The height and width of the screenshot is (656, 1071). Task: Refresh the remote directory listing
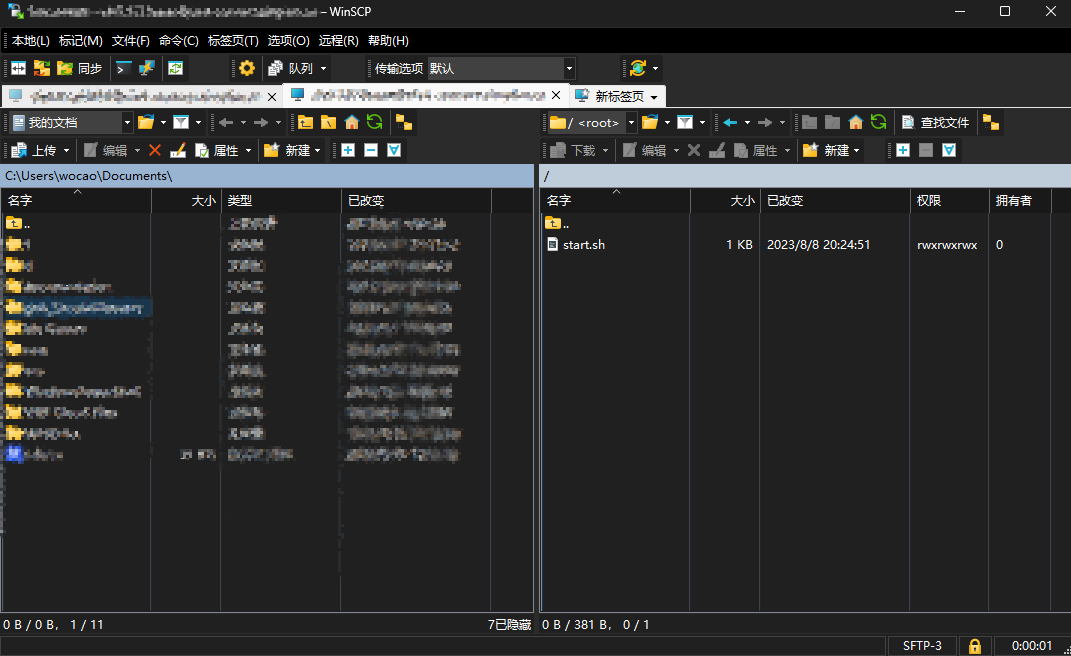878,122
